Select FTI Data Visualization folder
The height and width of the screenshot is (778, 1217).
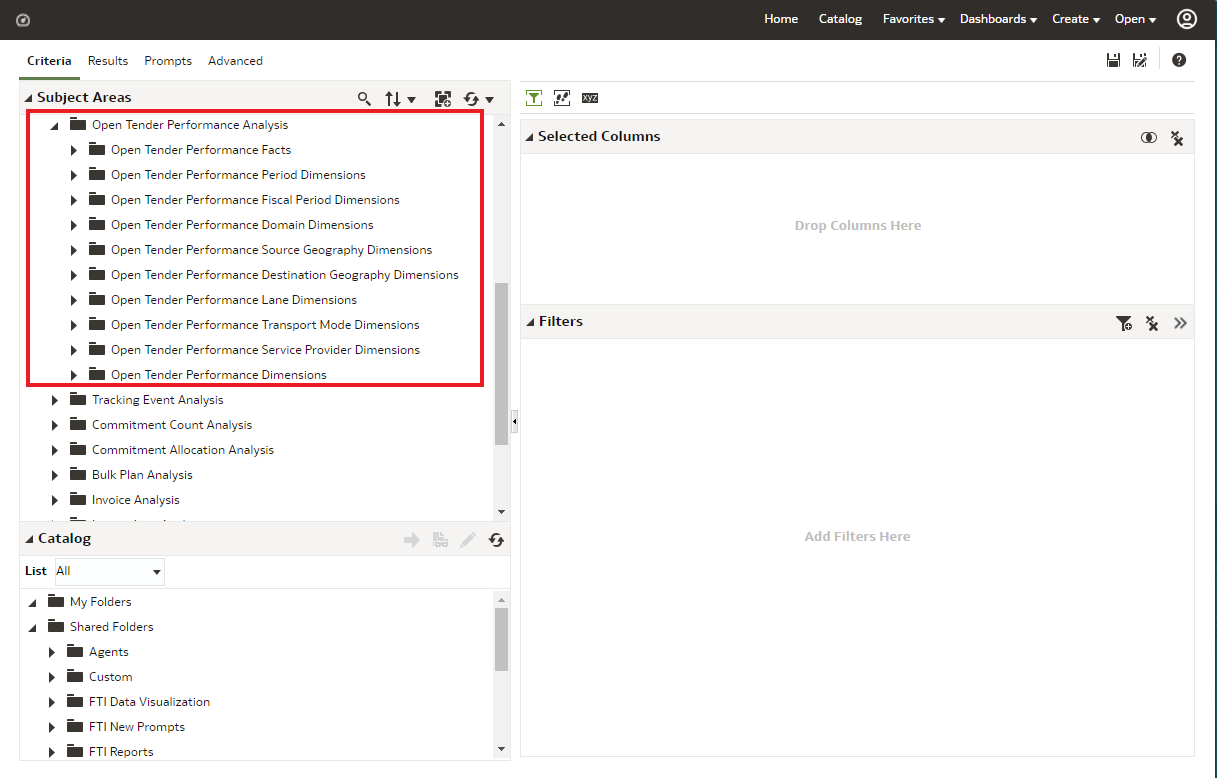coord(149,702)
